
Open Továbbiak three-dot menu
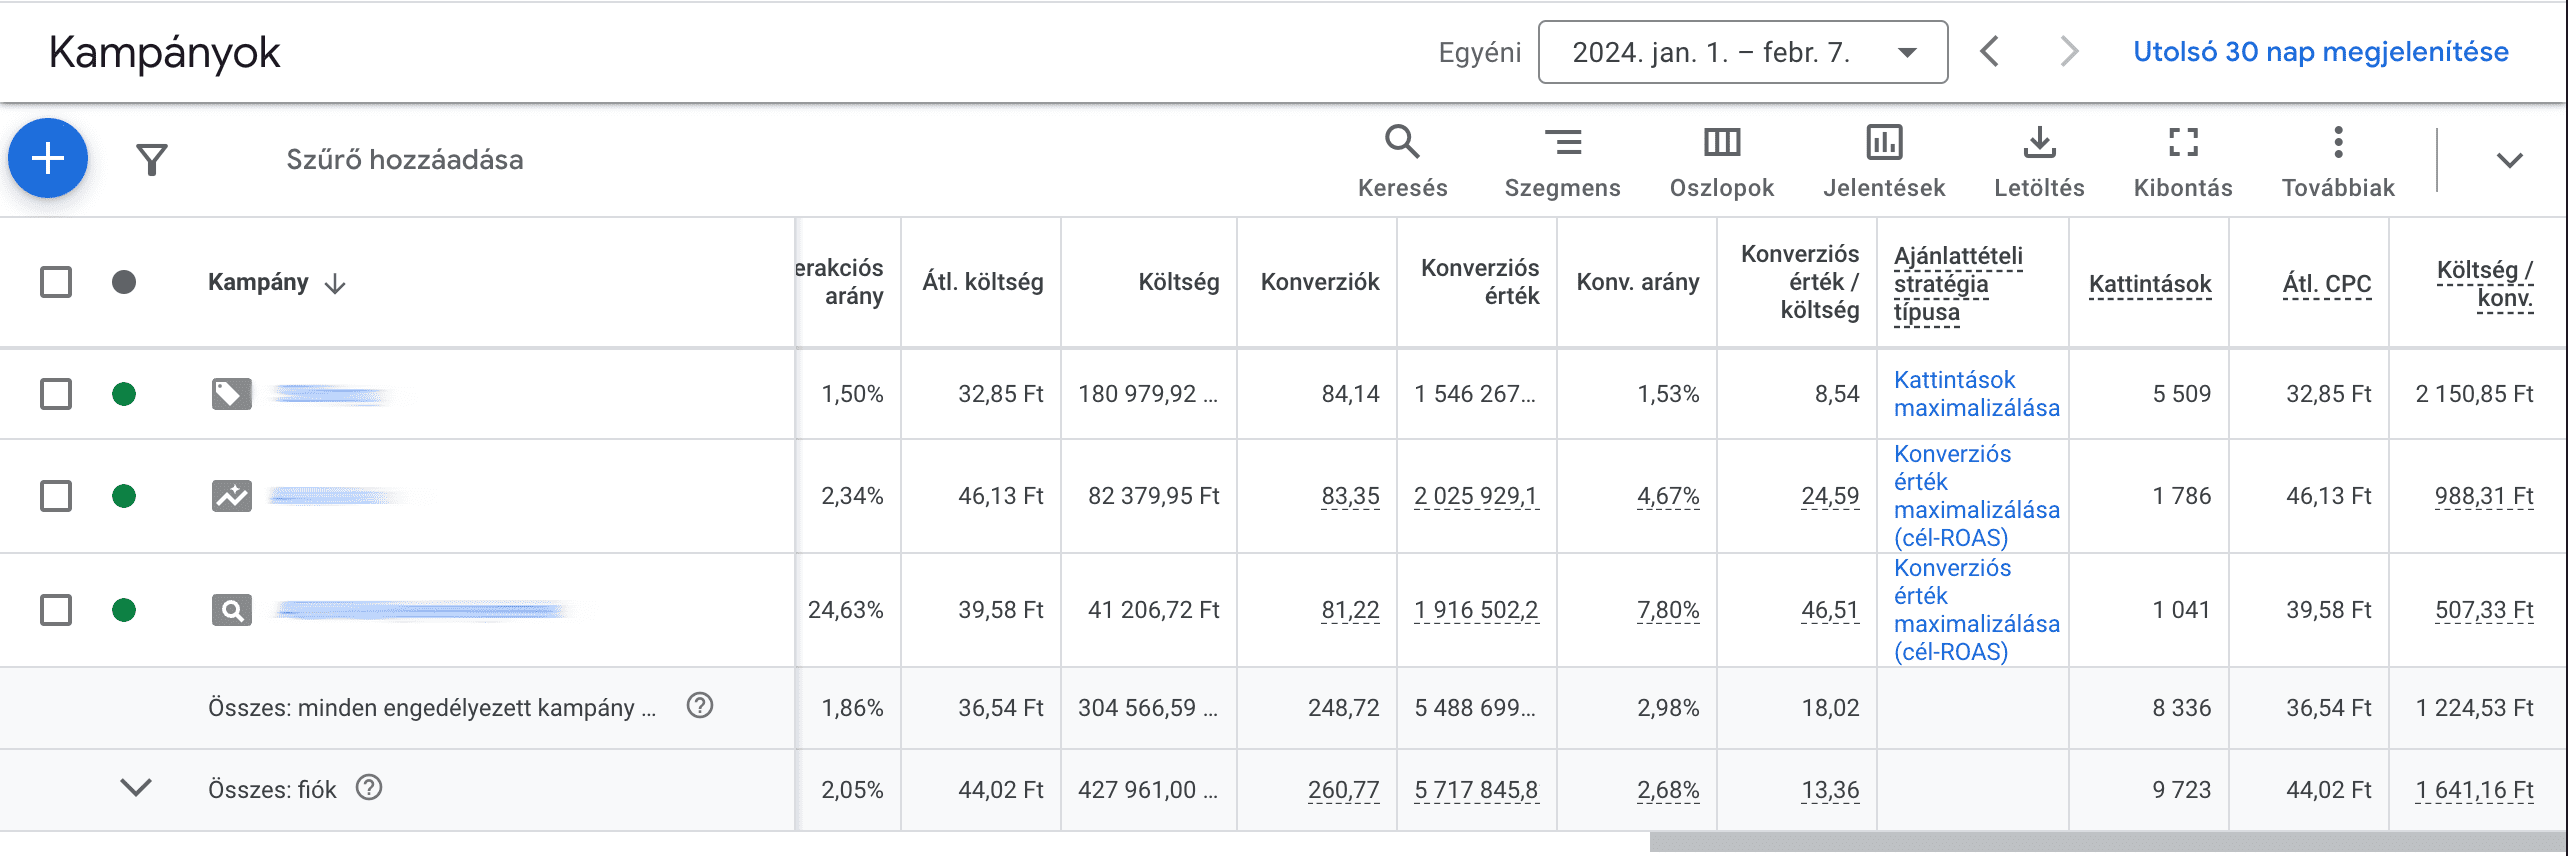click(2338, 160)
